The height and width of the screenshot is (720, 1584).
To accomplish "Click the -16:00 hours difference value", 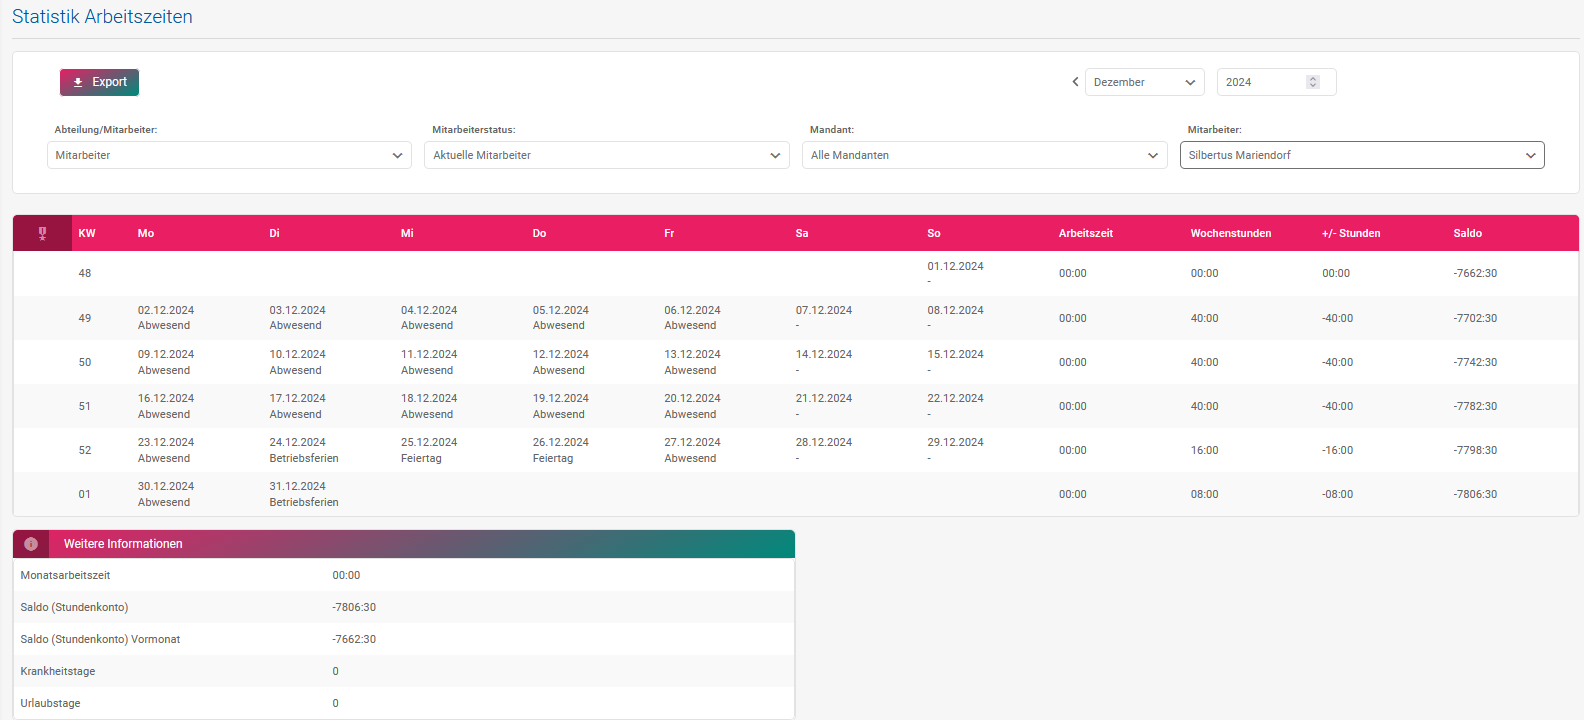I will click(x=1337, y=450).
